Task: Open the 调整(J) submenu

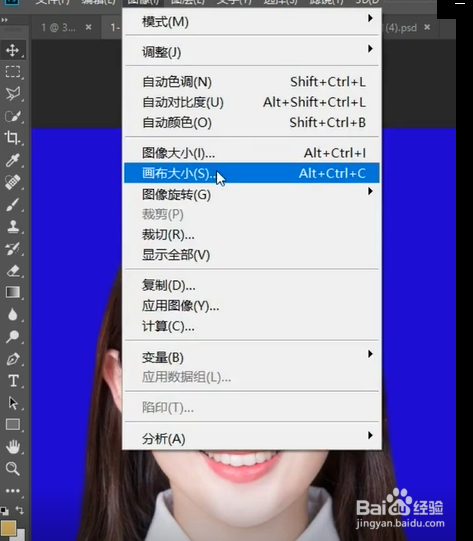Action: (x=252, y=52)
